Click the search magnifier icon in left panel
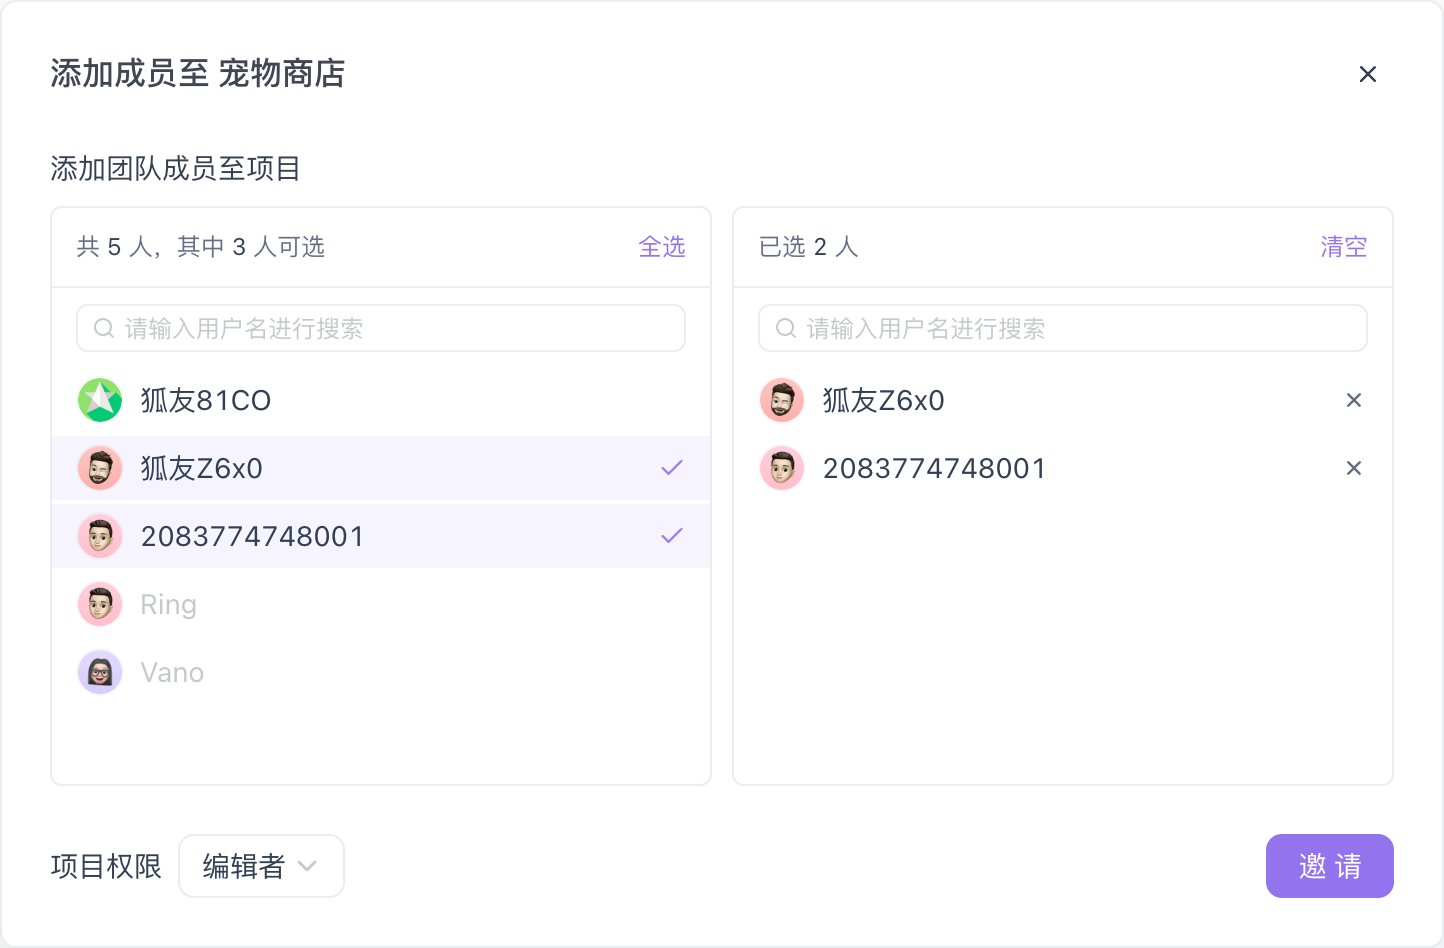The image size is (1444, 948). click(x=103, y=328)
